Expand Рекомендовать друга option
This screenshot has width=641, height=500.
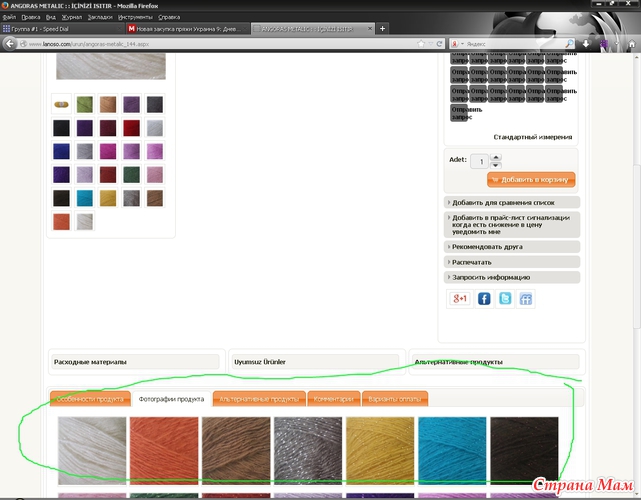[512, 247]
